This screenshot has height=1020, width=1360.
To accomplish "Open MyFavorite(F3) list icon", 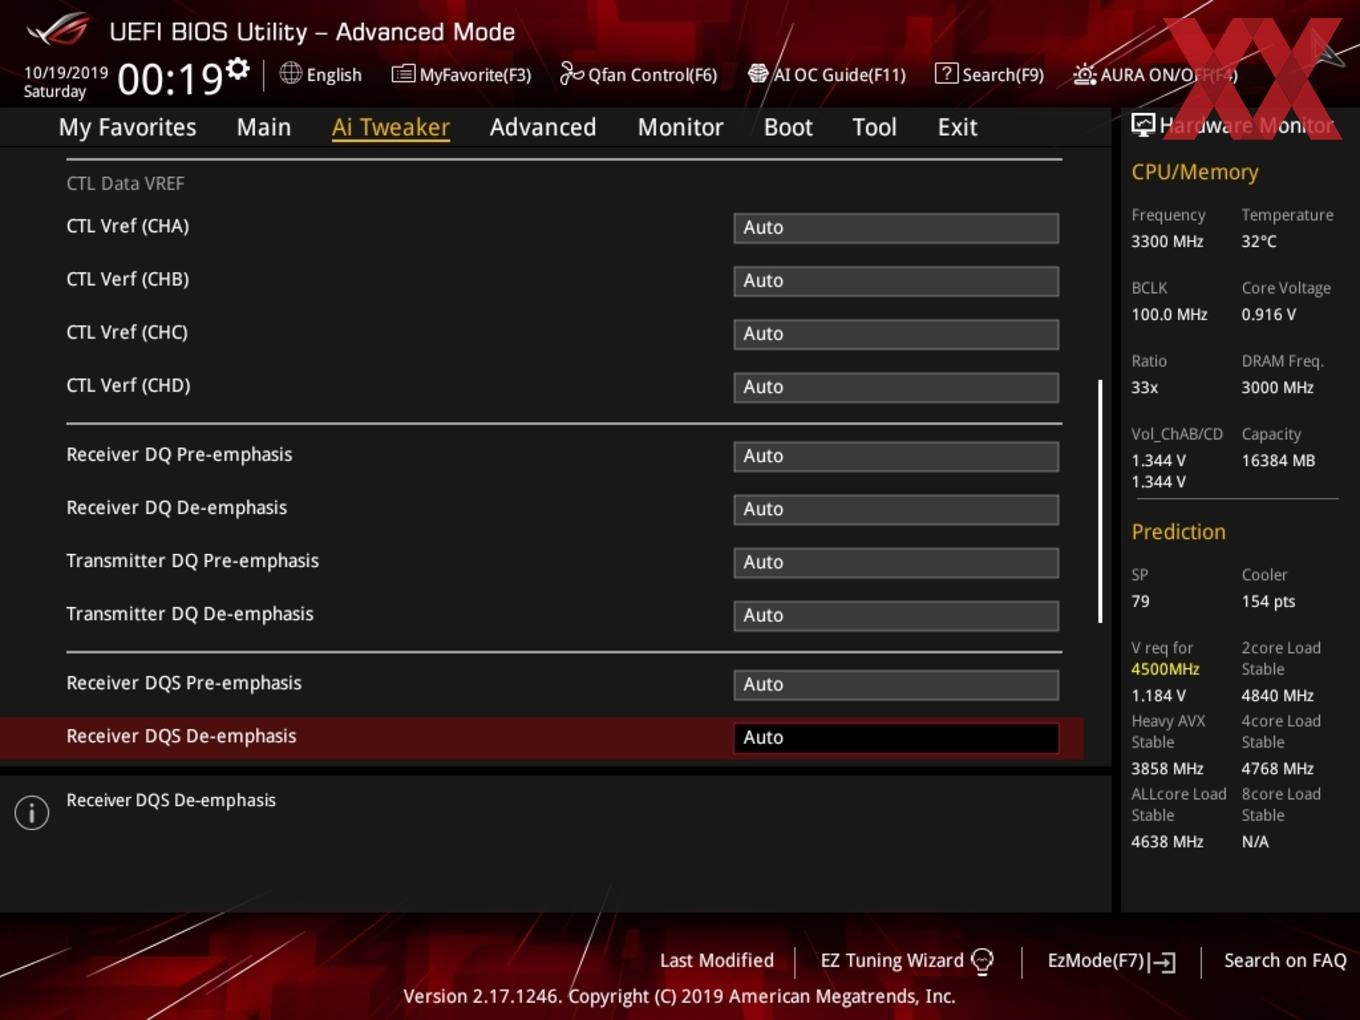I will [x=403, y=74].
